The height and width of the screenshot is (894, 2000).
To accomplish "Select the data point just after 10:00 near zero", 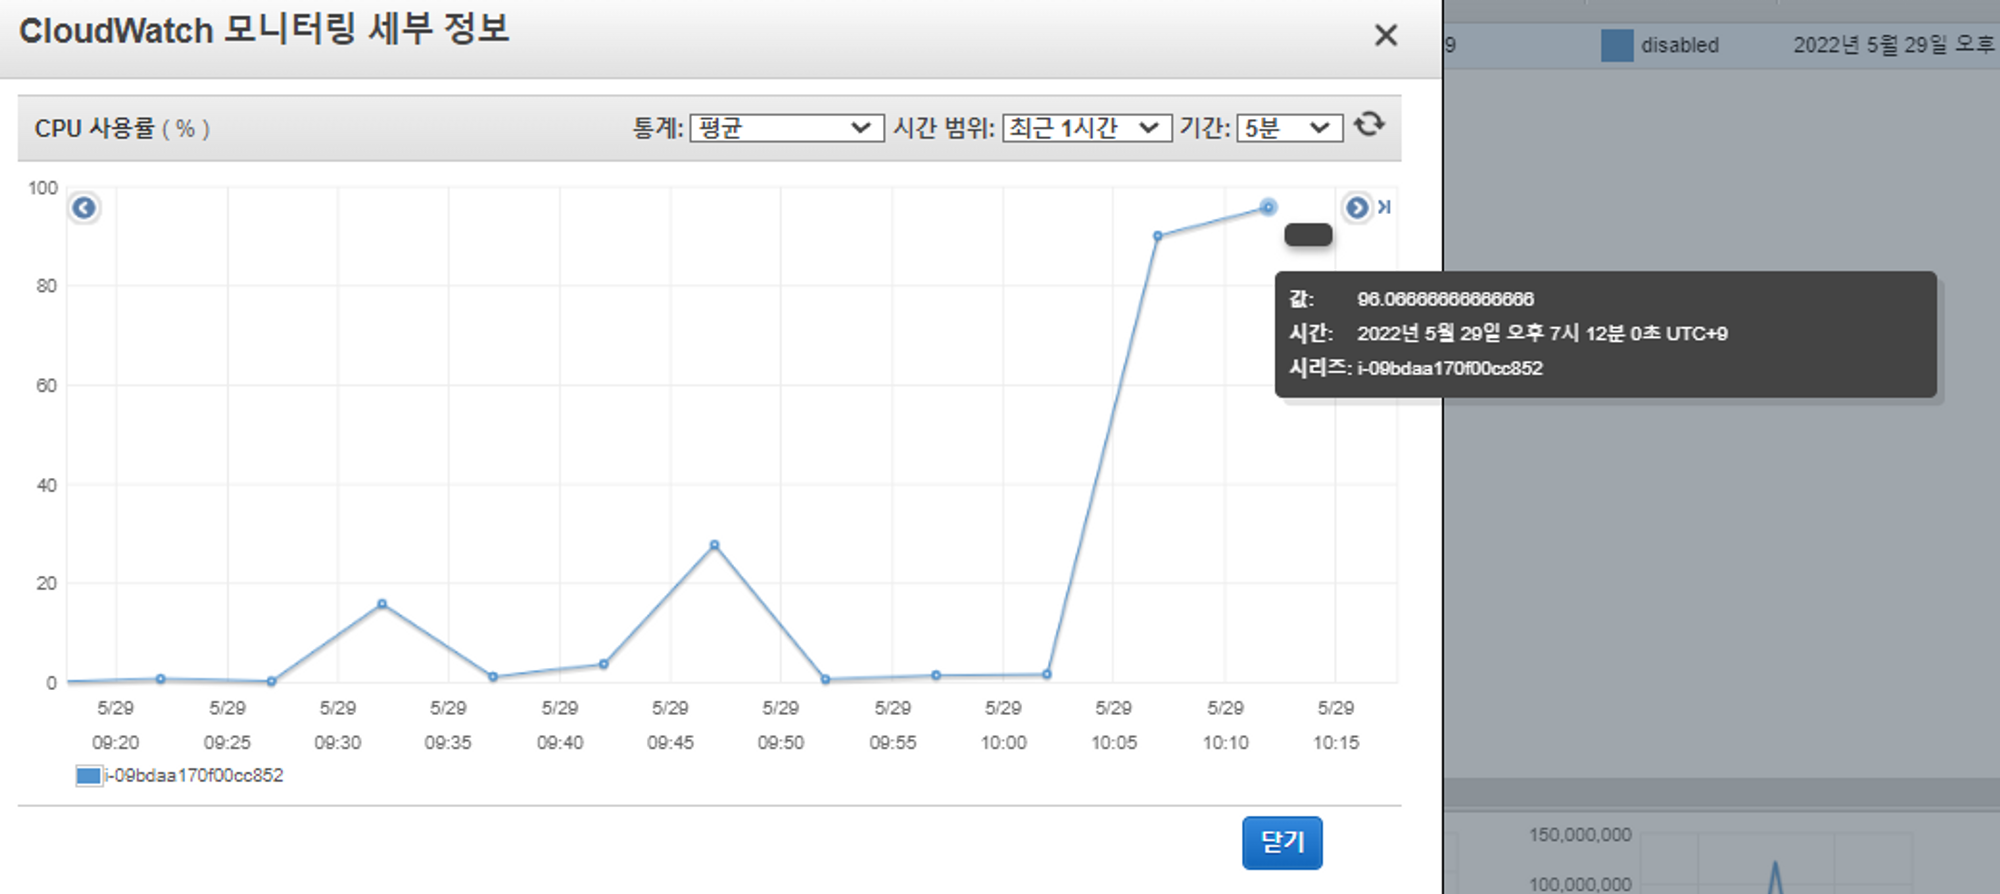I will [1047, 674].
